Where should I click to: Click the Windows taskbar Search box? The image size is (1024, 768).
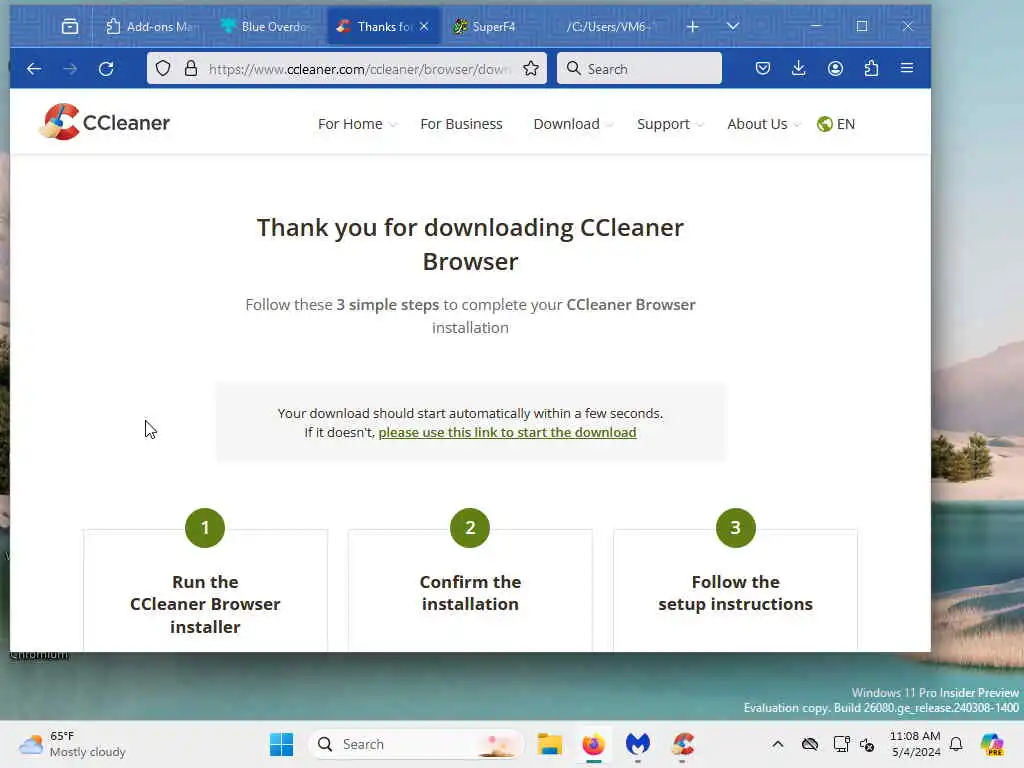point(417,744)
